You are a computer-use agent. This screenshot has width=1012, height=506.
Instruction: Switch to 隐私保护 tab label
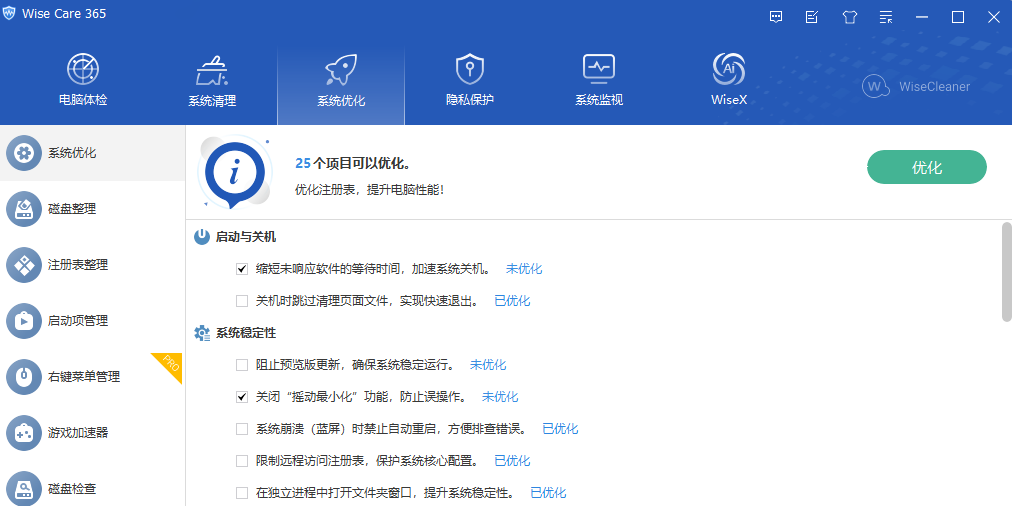pyautogui.click(x=470, y=101)
